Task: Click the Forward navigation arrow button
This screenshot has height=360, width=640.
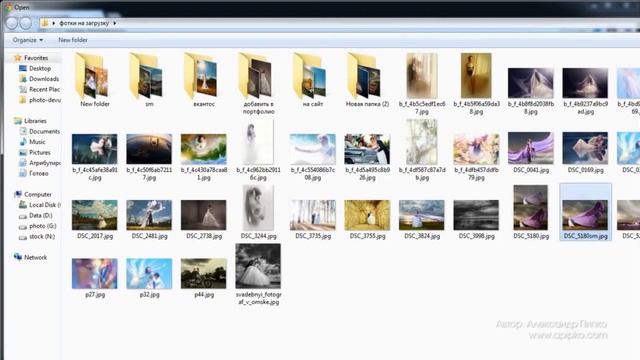Action: [26, 23]
